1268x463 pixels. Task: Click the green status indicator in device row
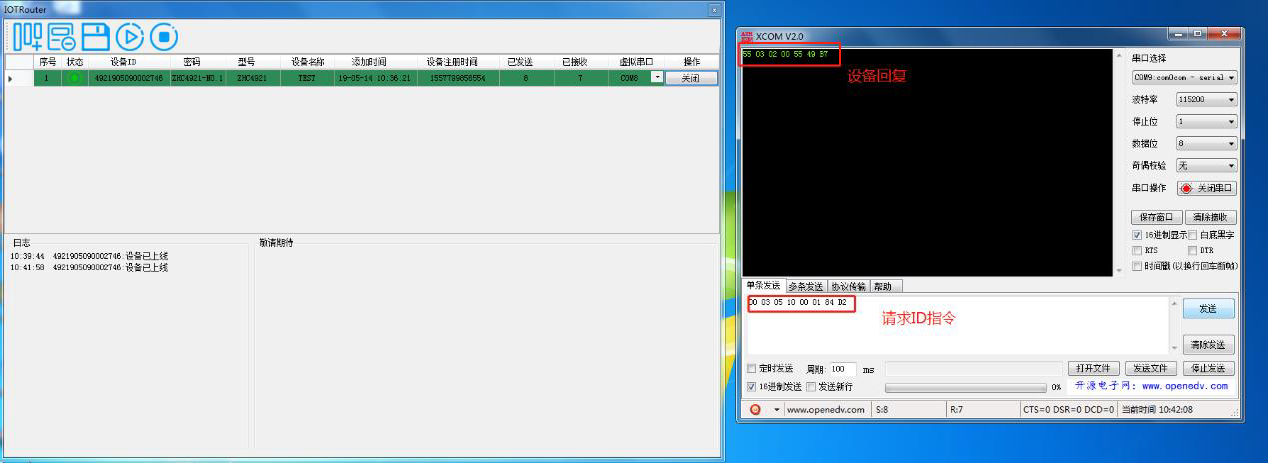tap(74, 78)
